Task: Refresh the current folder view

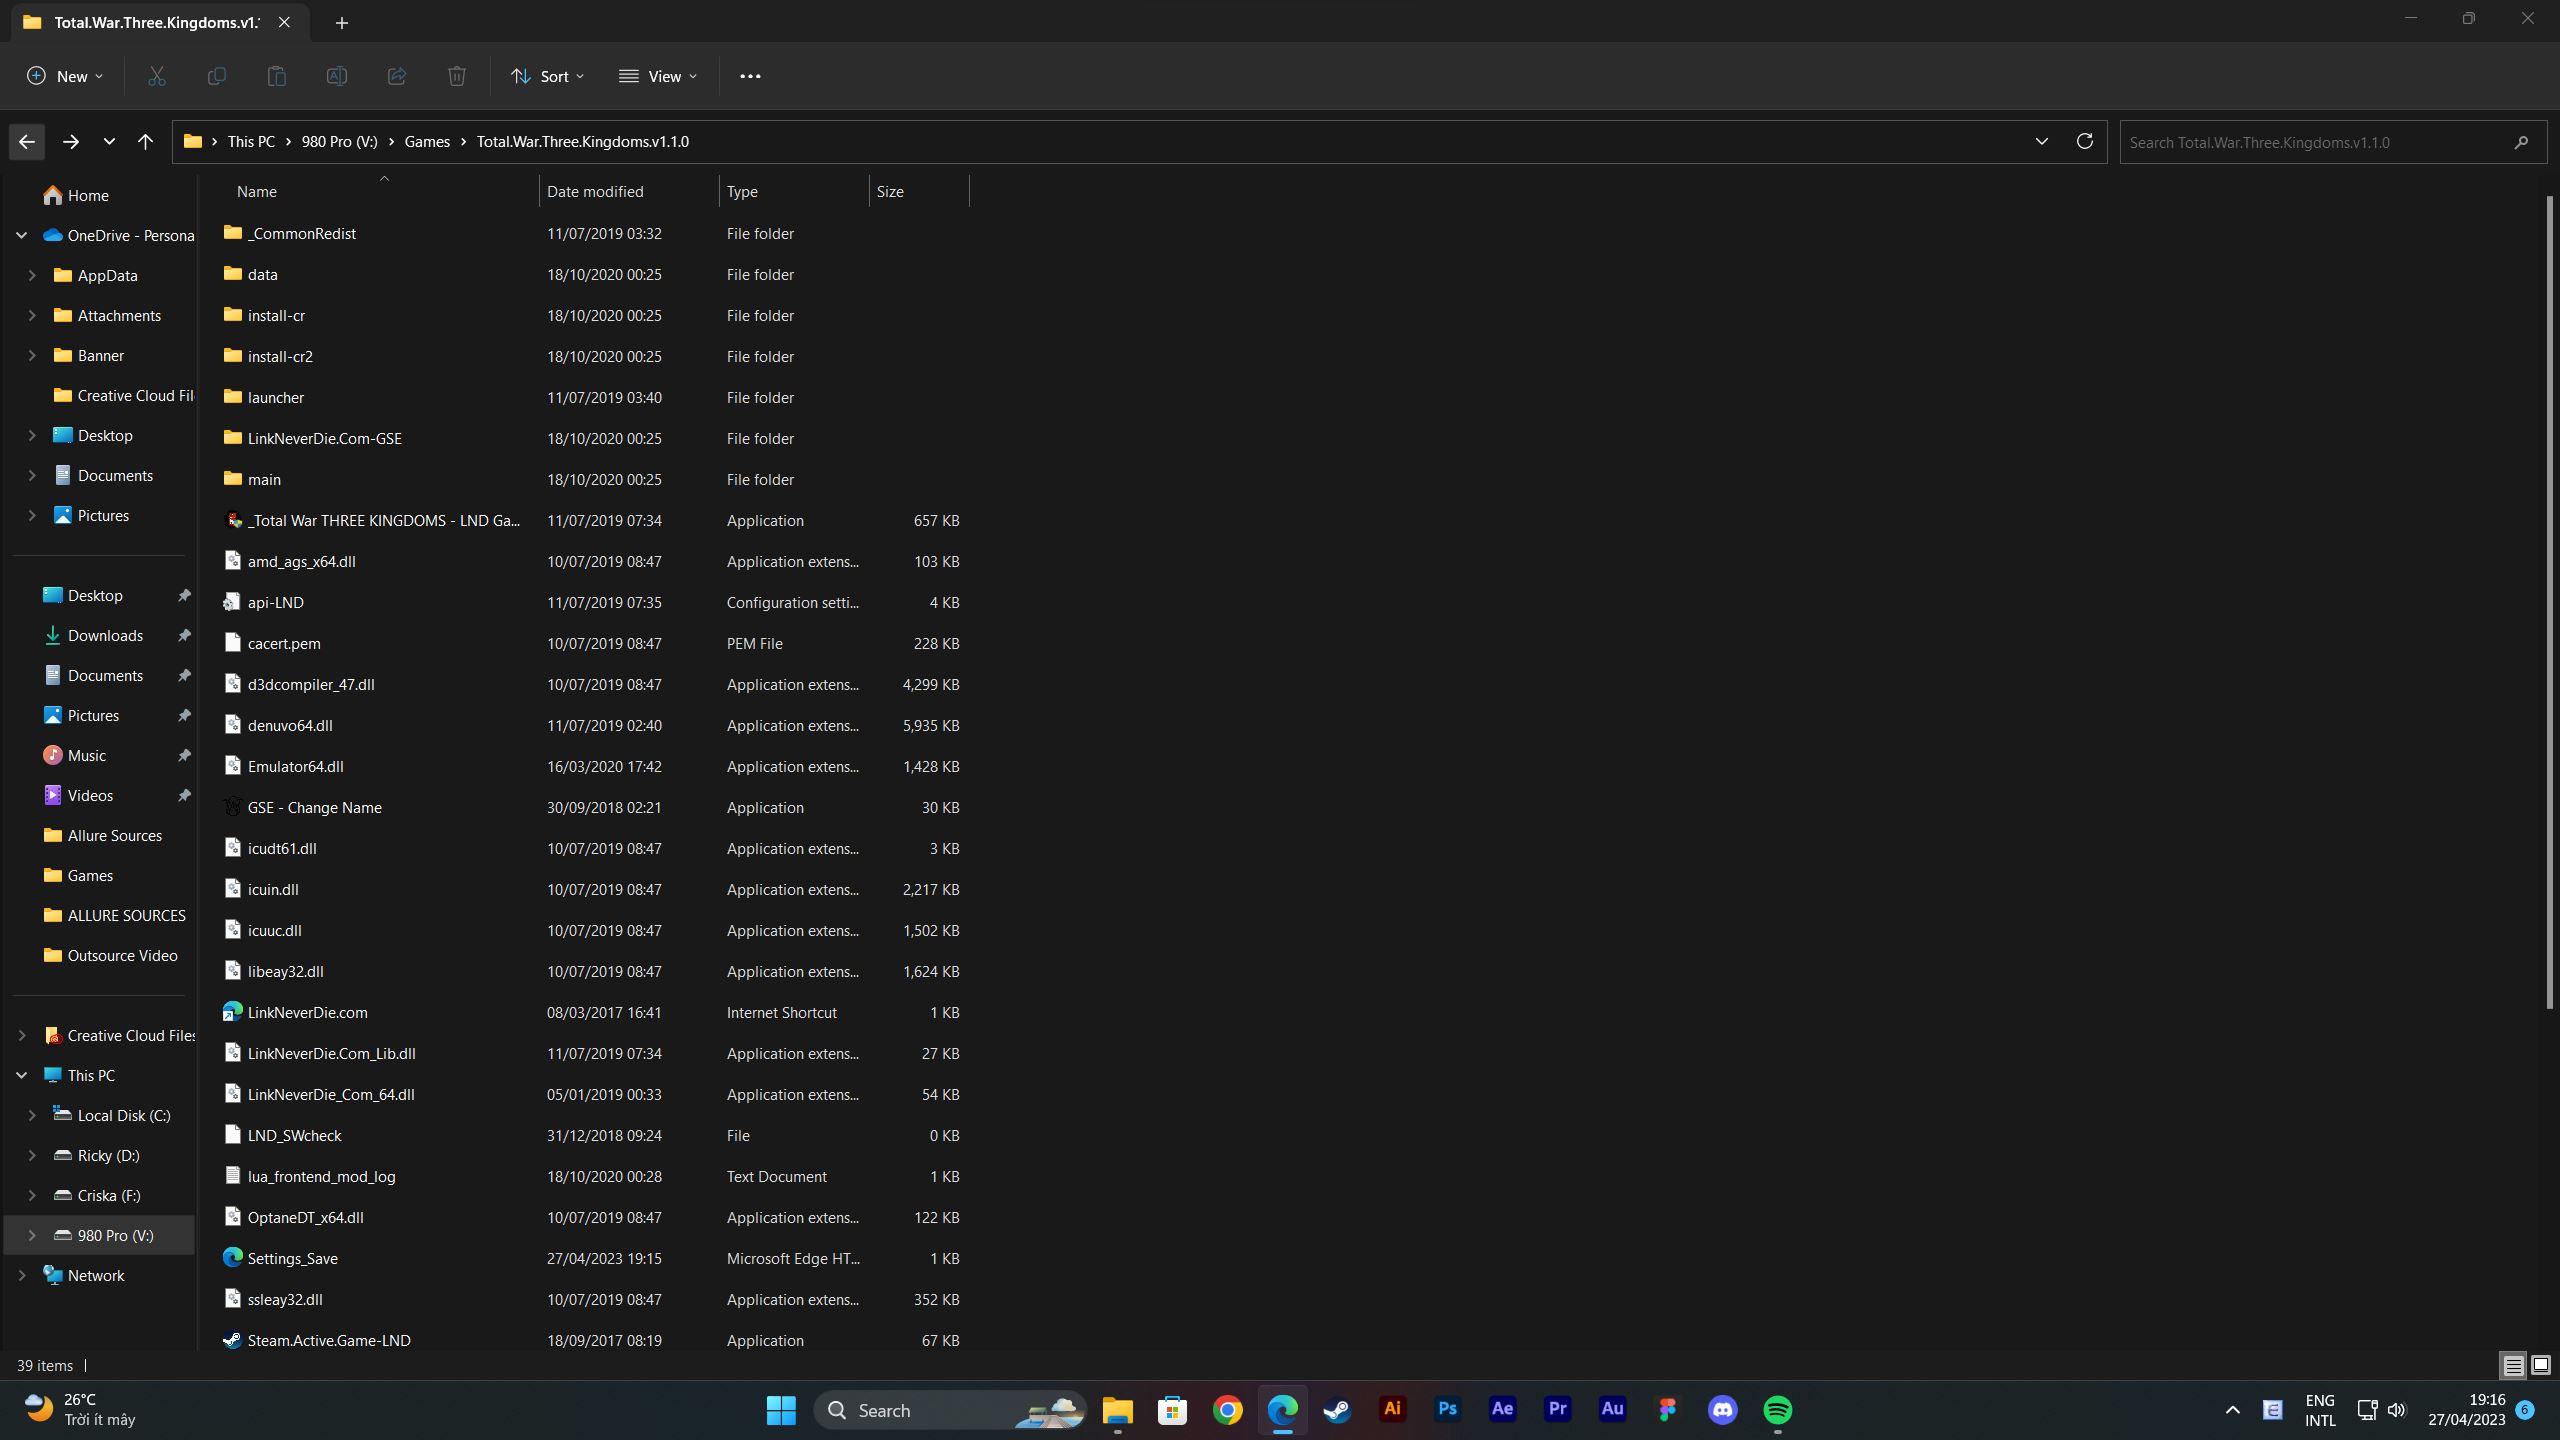Action: 2084,141
